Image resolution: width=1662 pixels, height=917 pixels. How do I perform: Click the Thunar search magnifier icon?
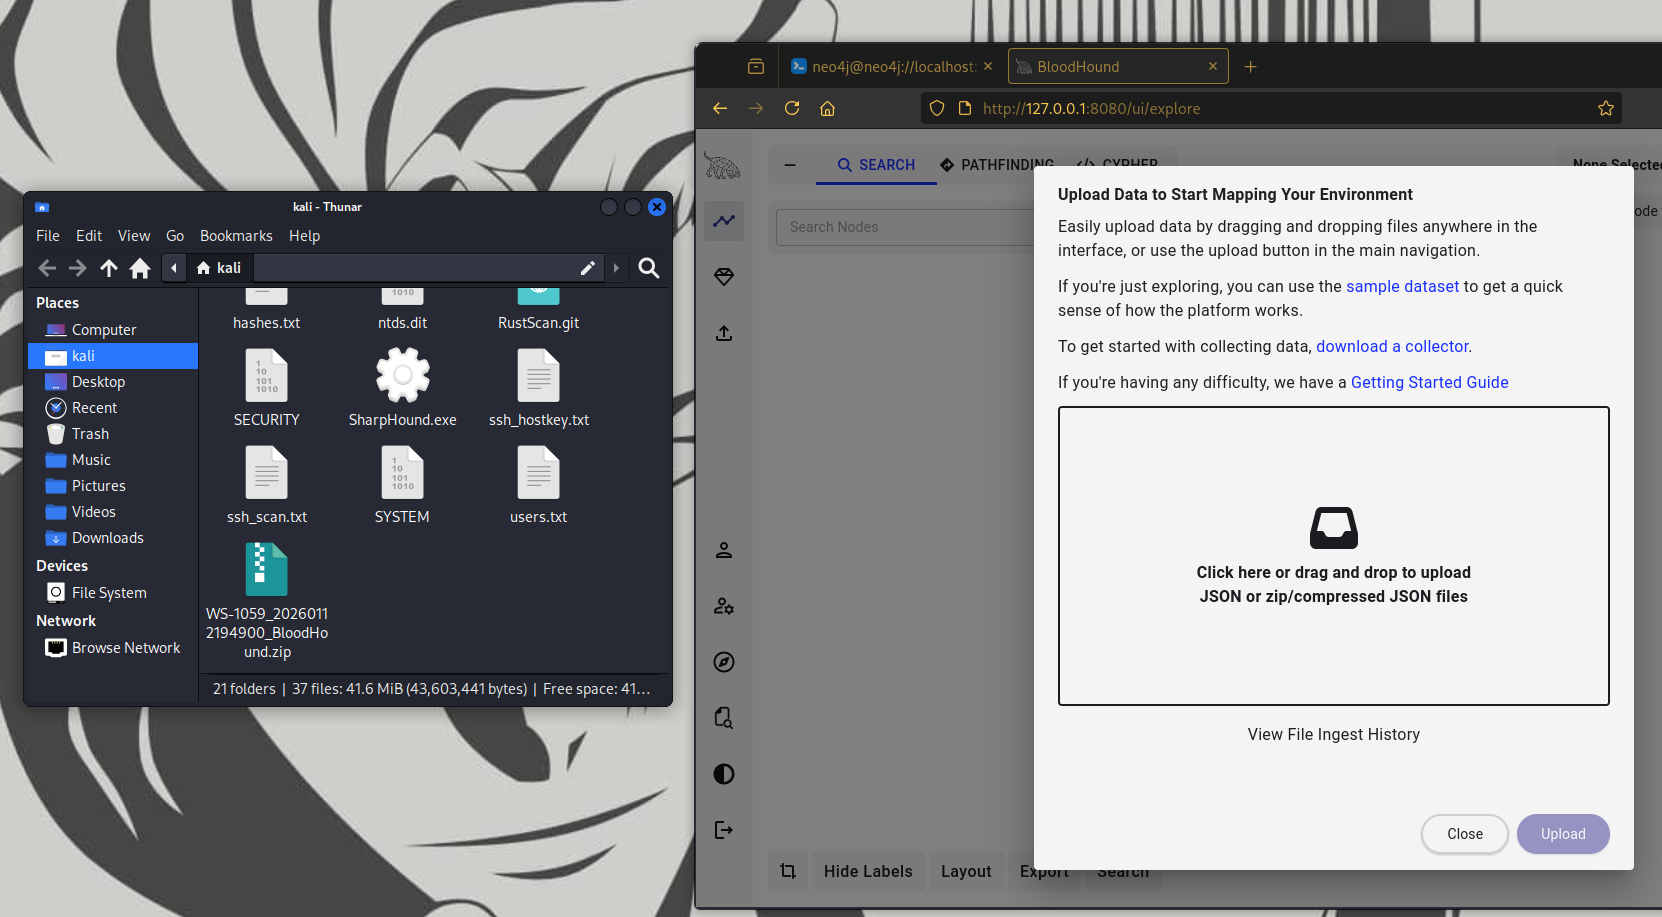pos(649,268)
